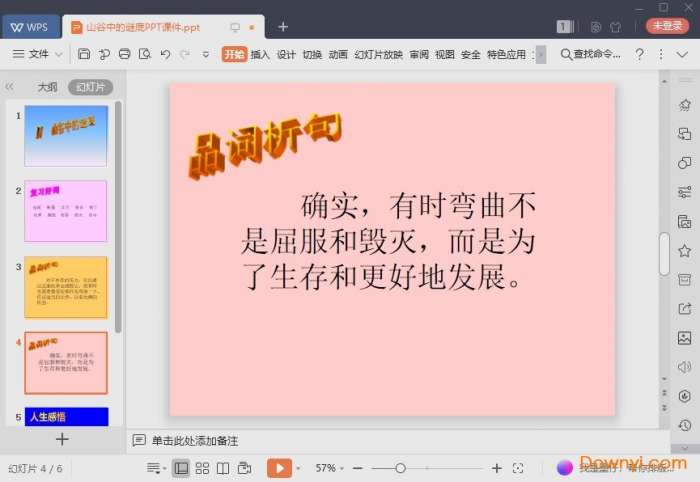Screen dimensions: 700x482
Task: Open the 动画 animation ribbon tab
Action: (x=338, y=54)
